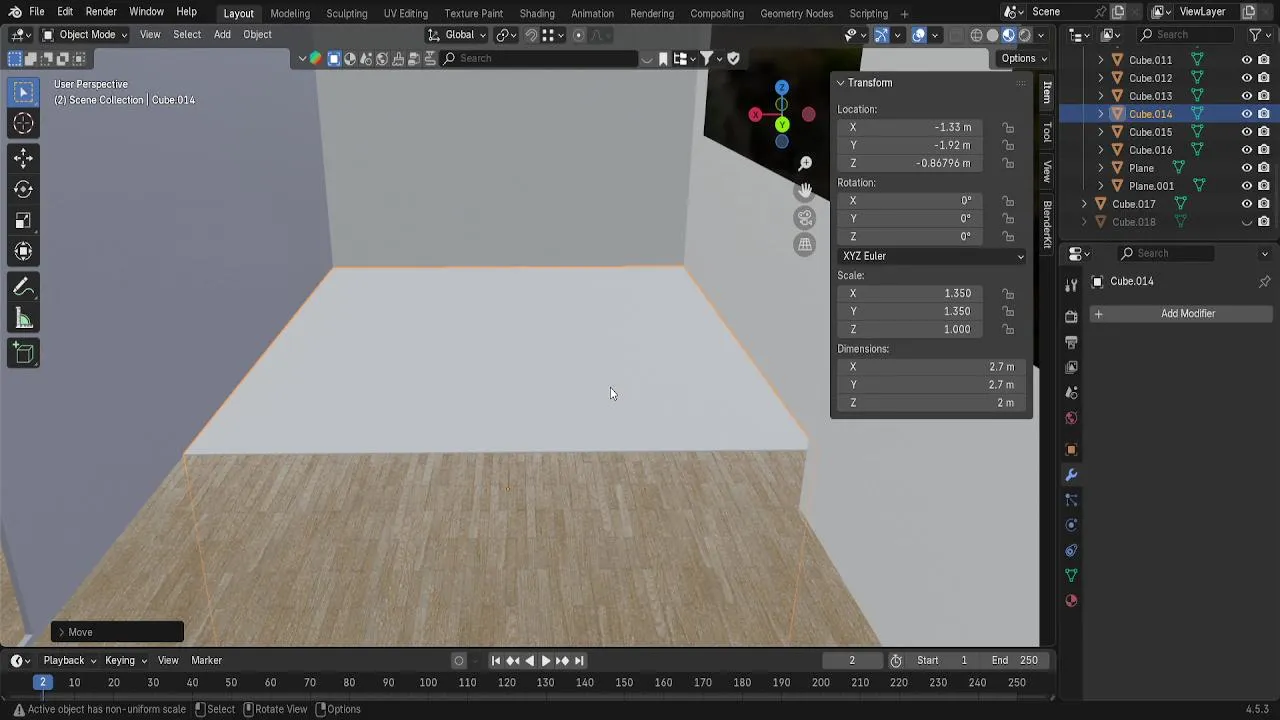Play the animation forward
The width and height of the screenshot is (1280, 720).
(545, 660)
